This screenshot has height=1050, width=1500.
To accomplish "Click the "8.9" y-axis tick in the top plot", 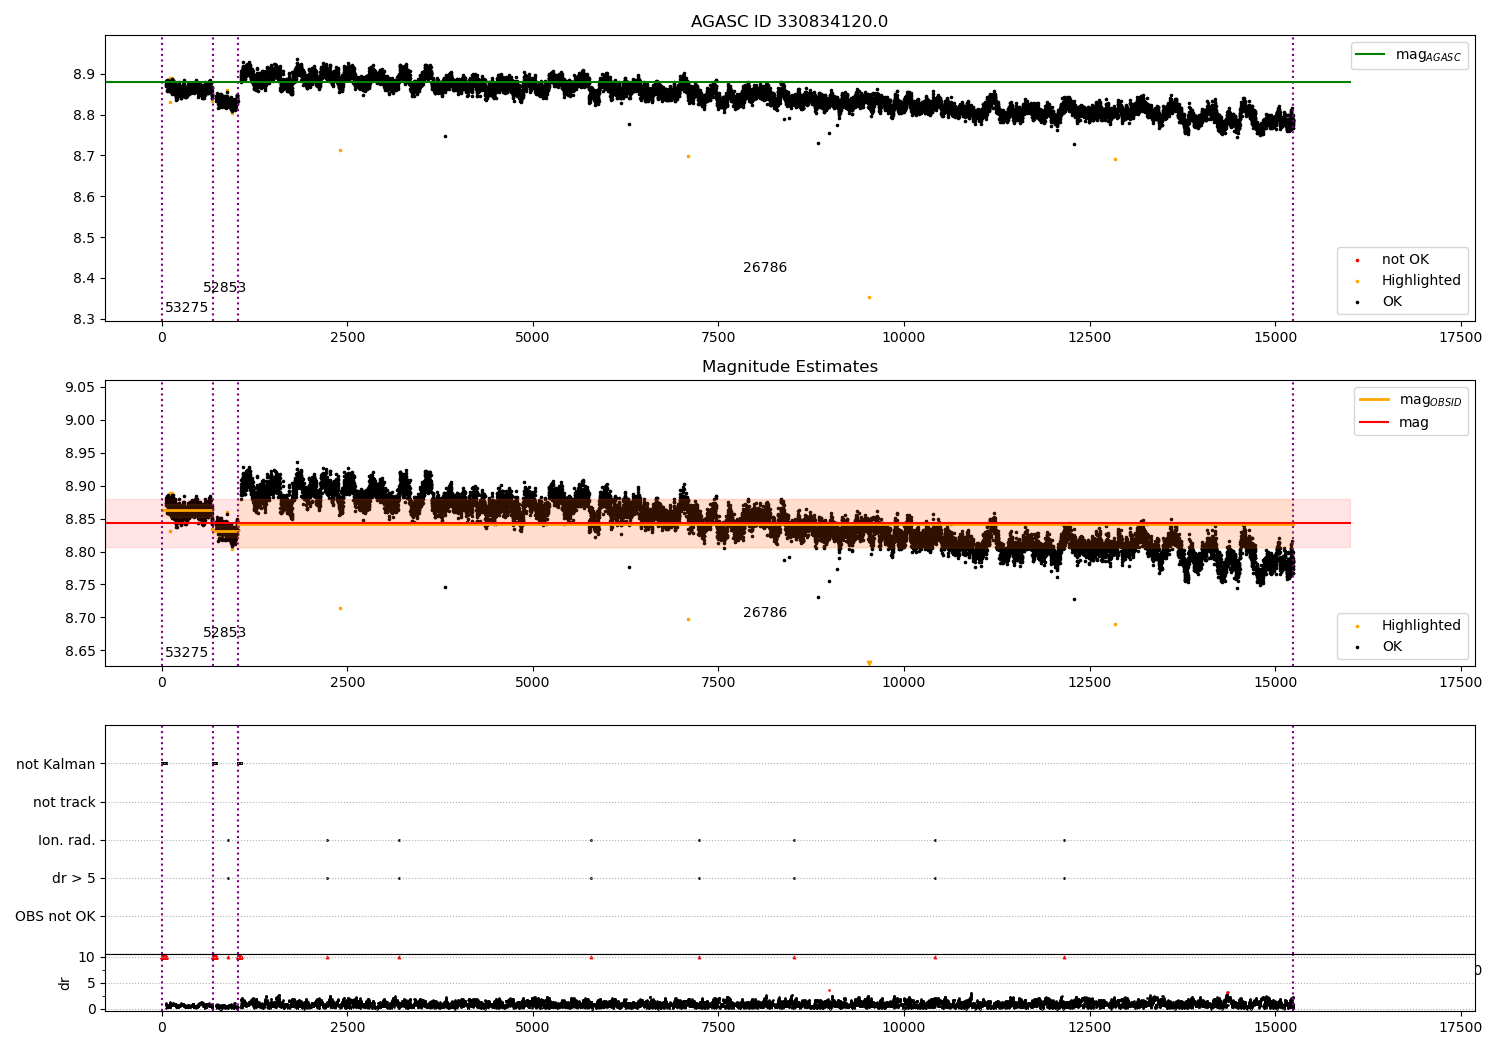I will tap(84, 75).
